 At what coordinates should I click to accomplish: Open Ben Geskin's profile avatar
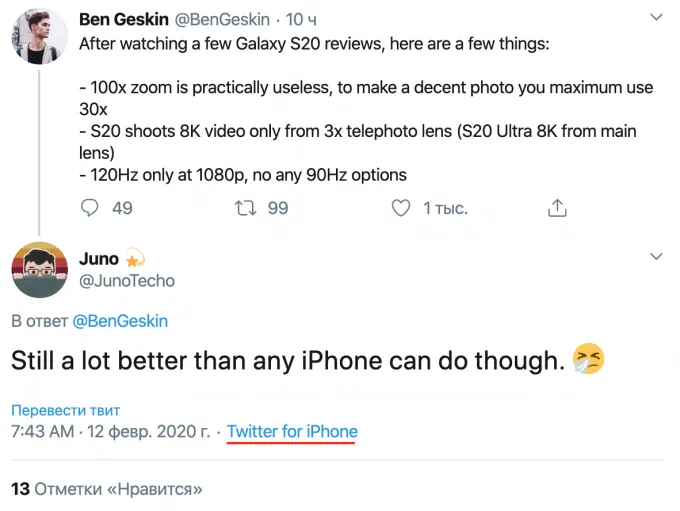pos(40,37)
